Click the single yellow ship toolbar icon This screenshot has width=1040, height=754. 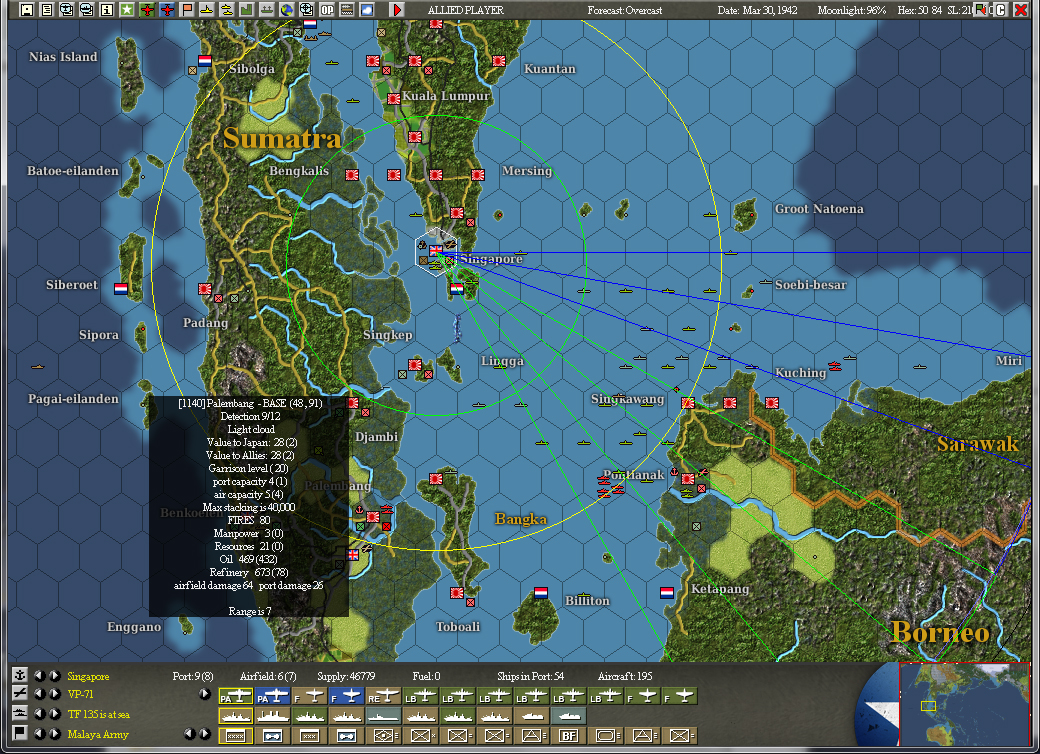[207, 10]
